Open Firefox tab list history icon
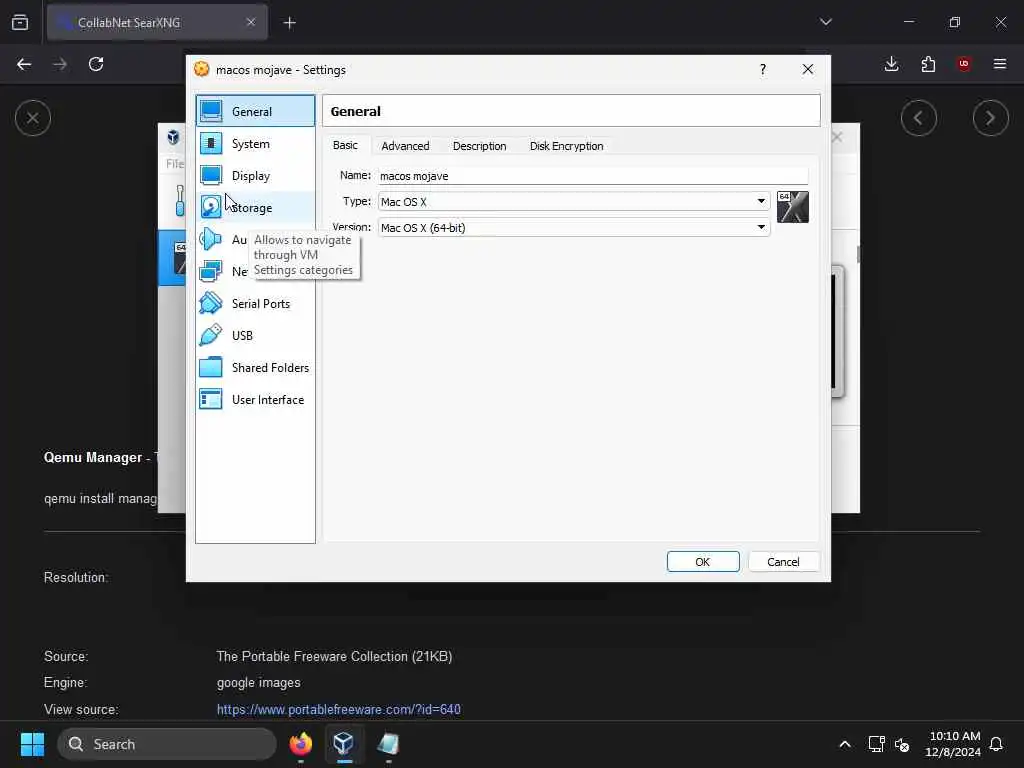Image resolution: width=1024 pixels, height=768 pixels. coord(20,22)
